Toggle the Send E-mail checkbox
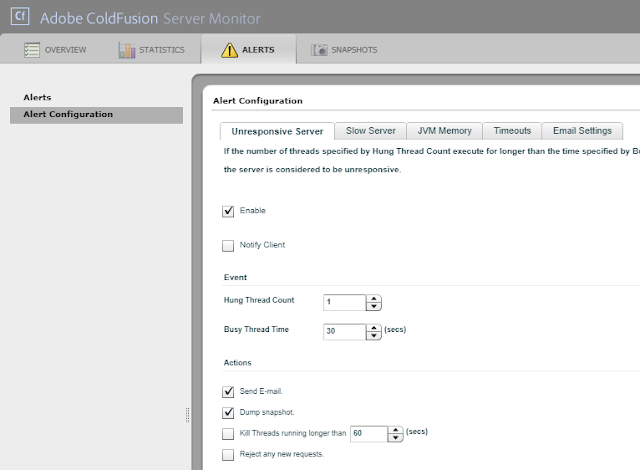 pos(228,391)
